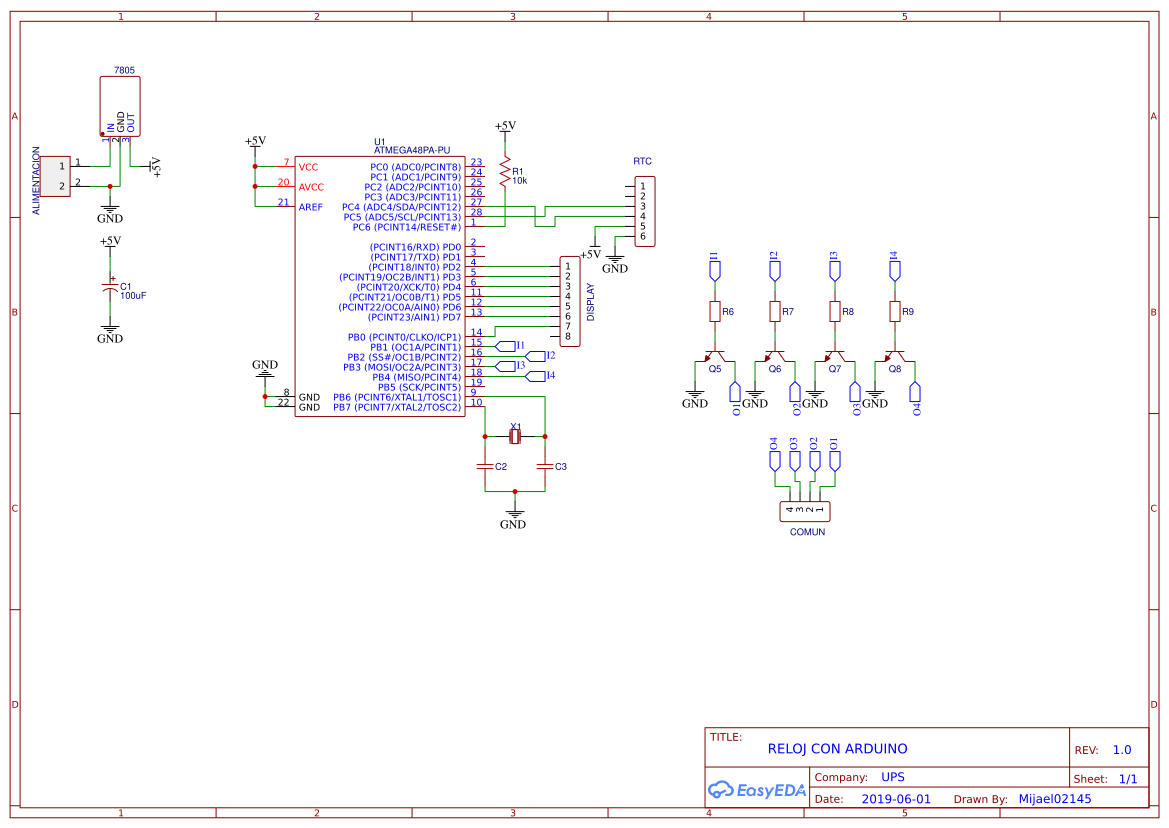
Task: Select the GND symbol below C1
Action: click(x=110, y=330)
